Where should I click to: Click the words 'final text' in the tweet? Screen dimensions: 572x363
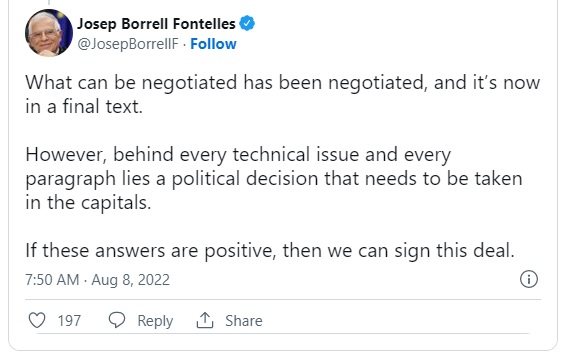[102, 107]
